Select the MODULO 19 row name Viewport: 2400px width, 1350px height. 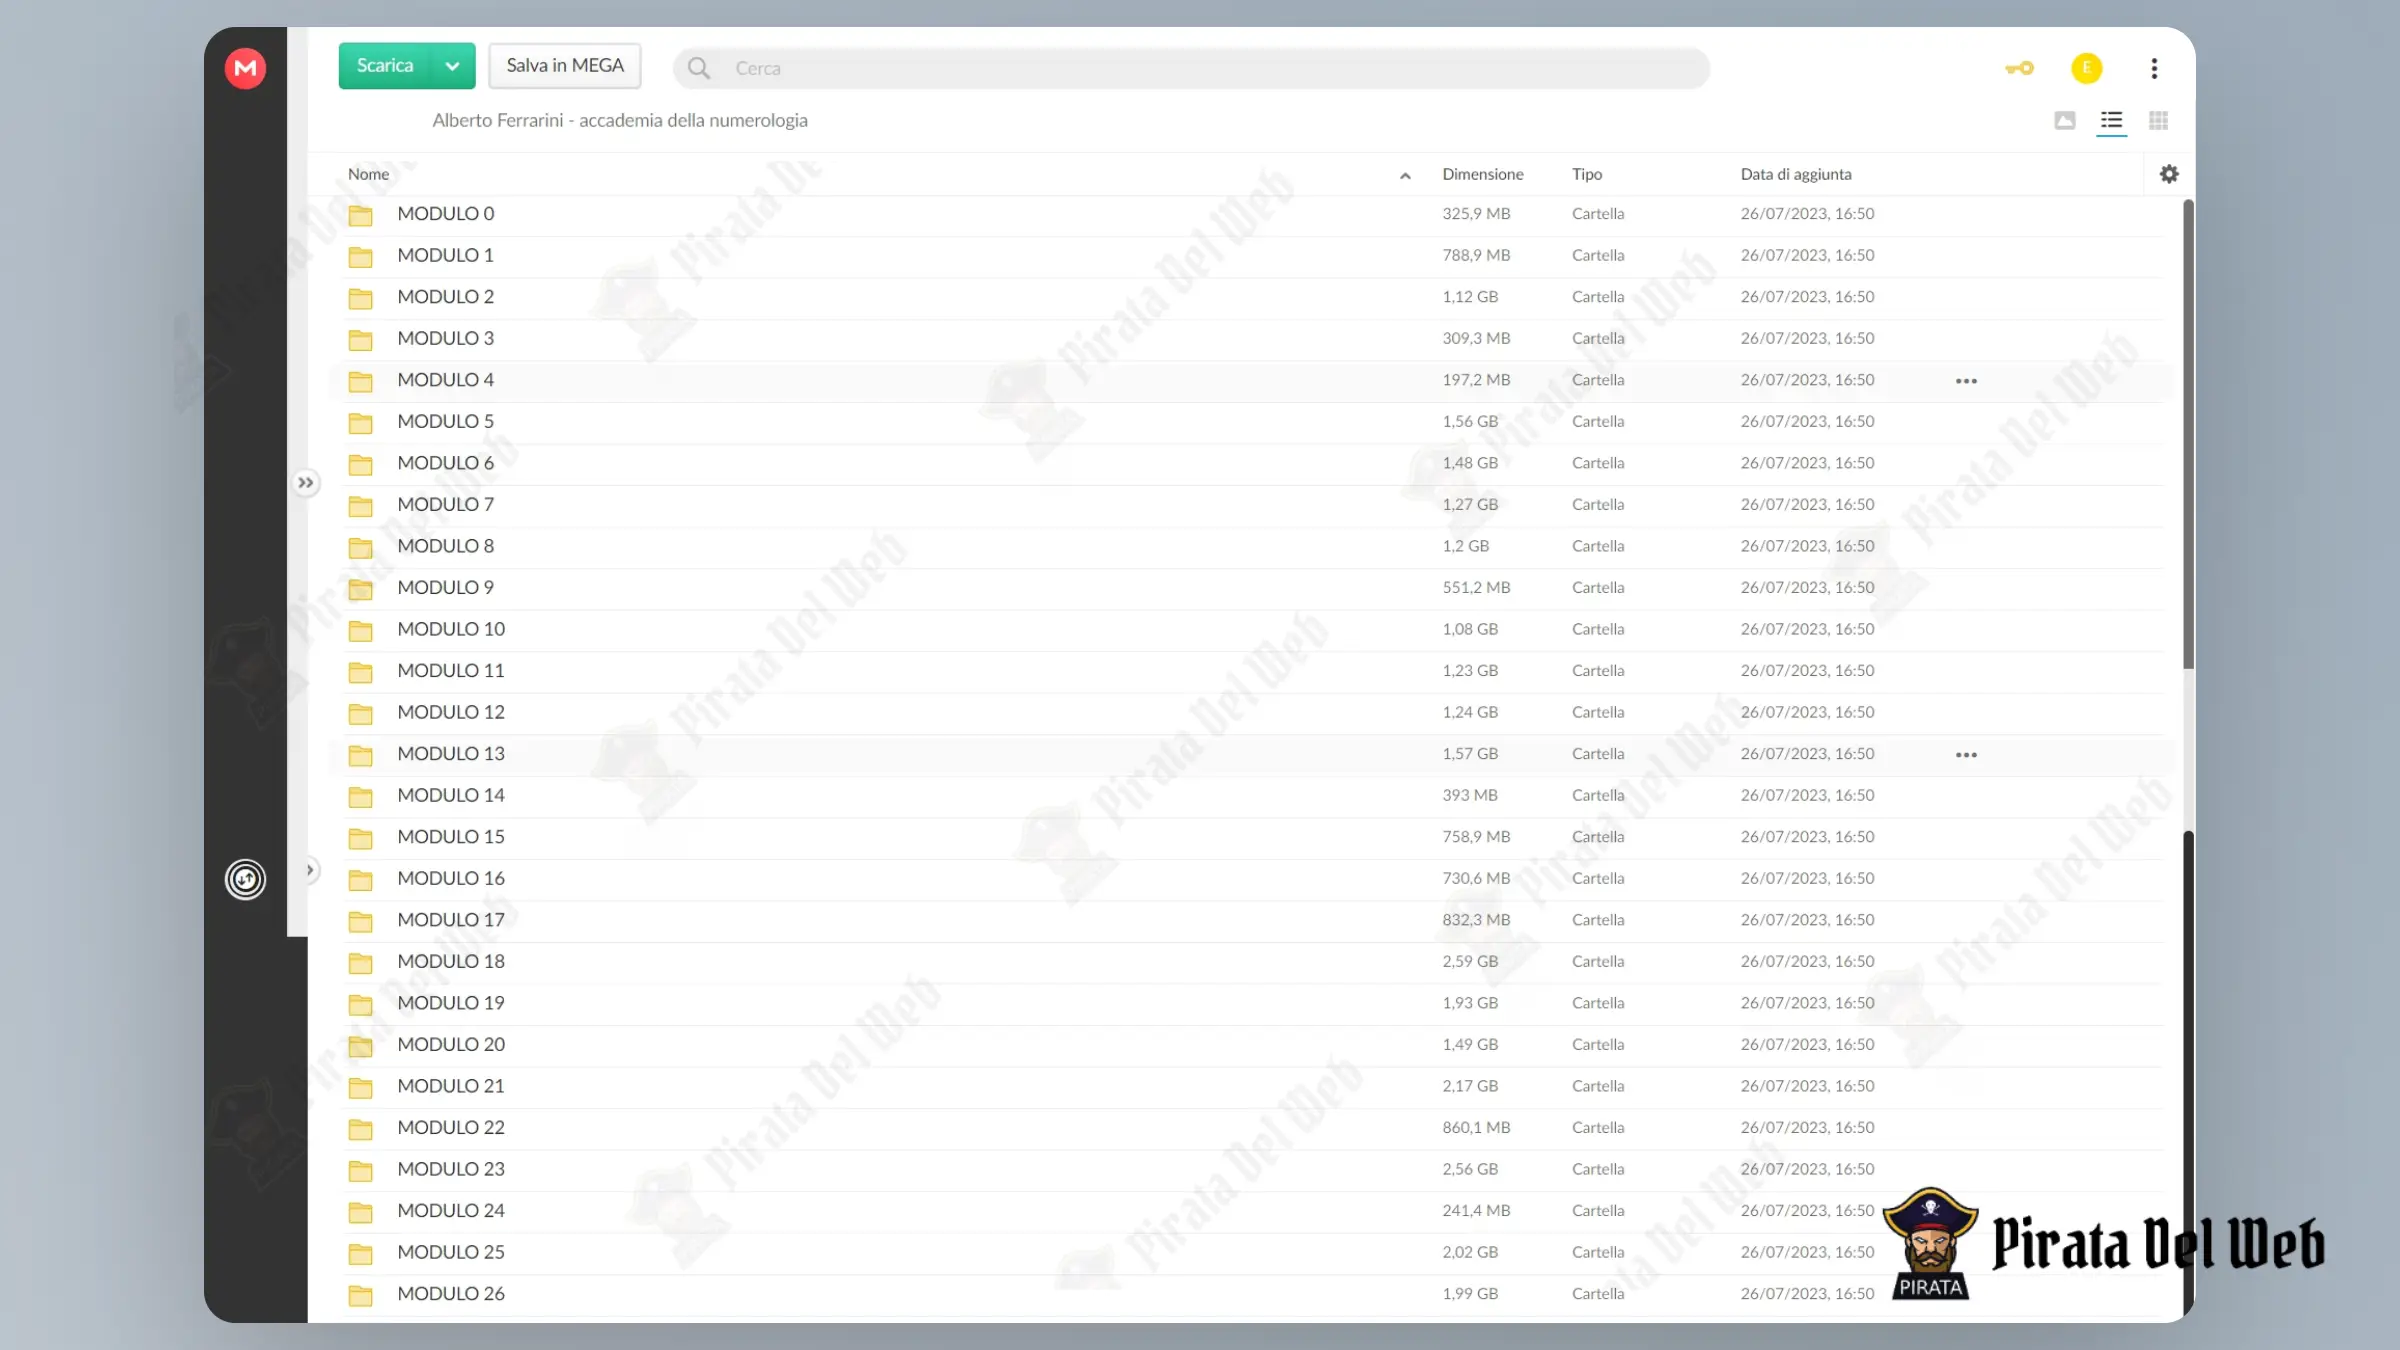click(x=451, y=1002)
